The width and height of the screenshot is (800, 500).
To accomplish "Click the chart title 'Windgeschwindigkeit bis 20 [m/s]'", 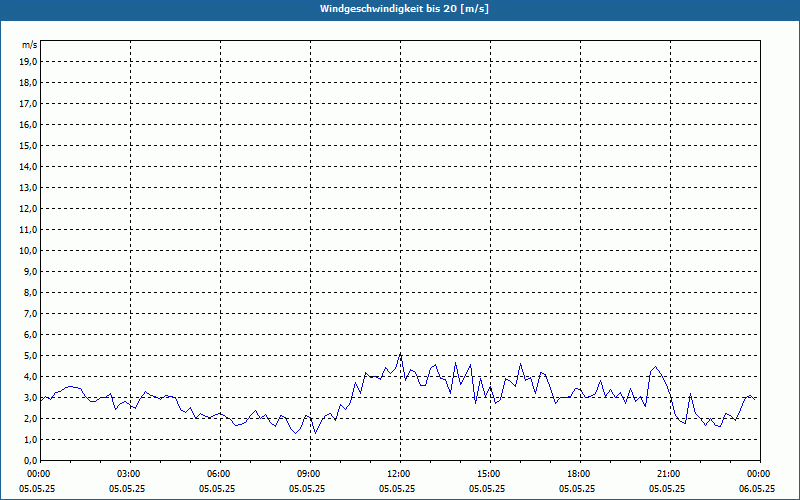I will point(404,9).
